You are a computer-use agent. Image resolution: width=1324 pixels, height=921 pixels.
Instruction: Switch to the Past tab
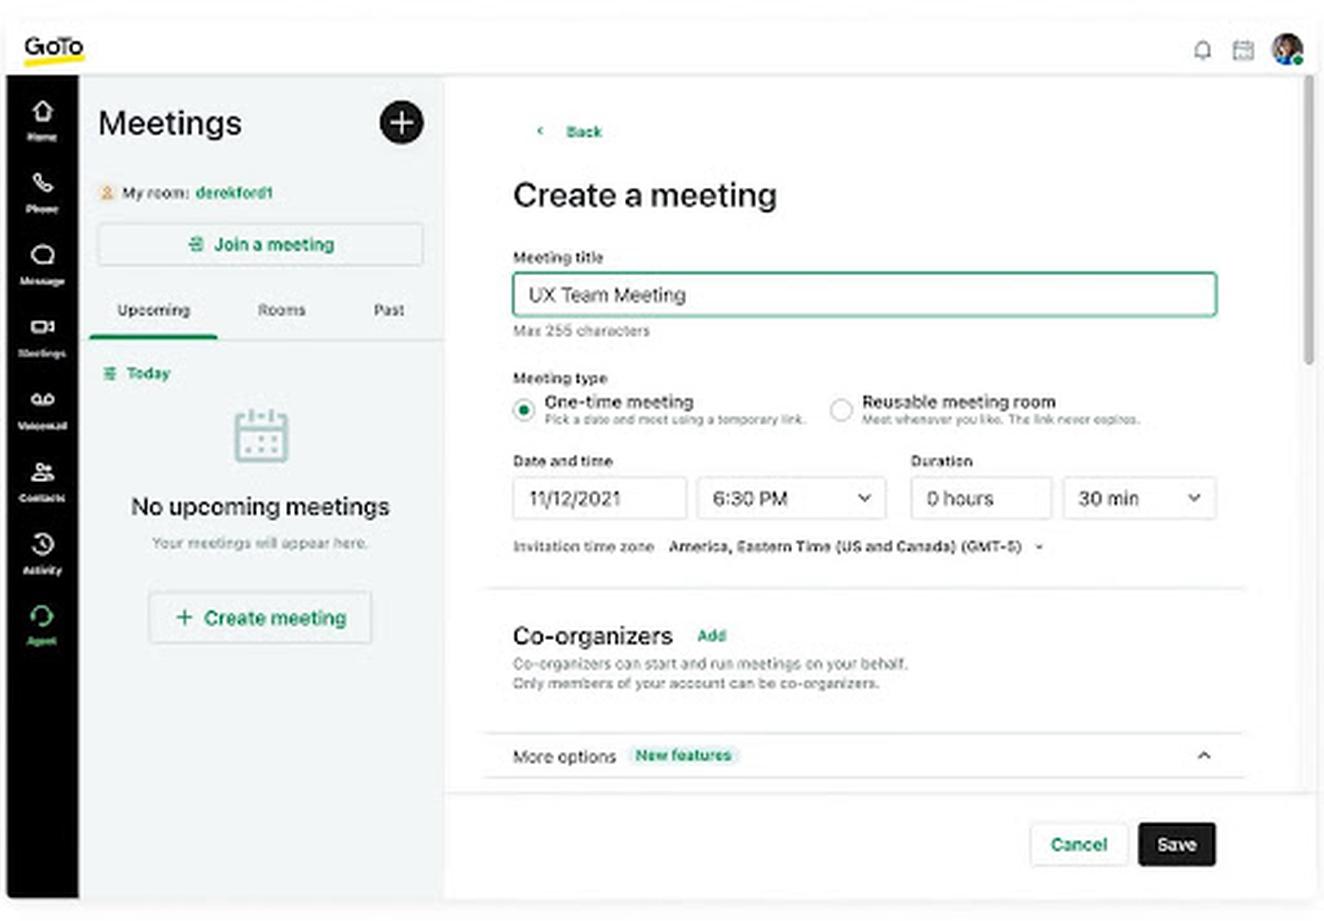[389, 311]
